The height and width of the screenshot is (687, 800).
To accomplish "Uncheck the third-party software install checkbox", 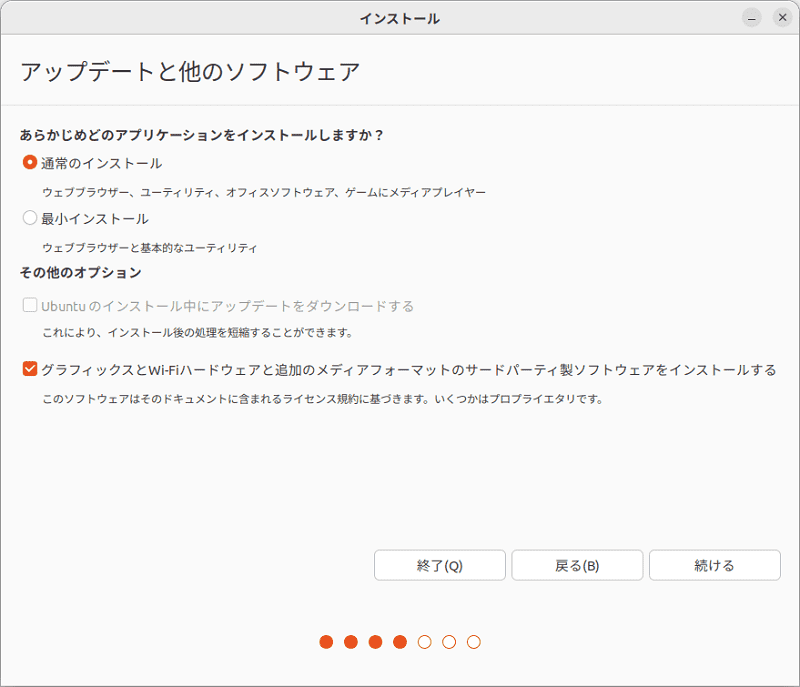I will (30, 369).
